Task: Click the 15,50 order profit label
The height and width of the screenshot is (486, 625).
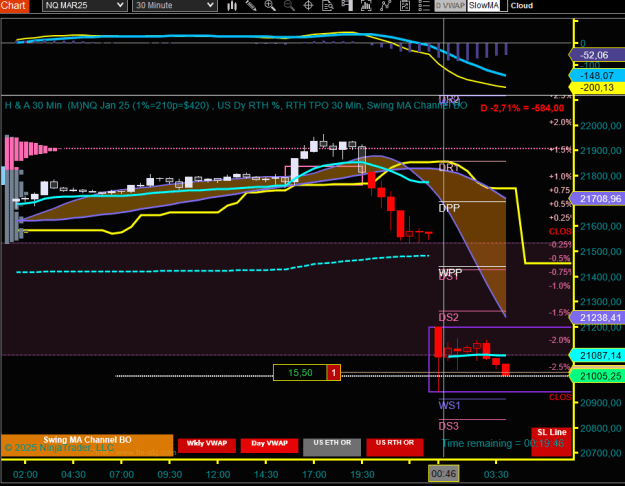Action: [x=300, y=373]
